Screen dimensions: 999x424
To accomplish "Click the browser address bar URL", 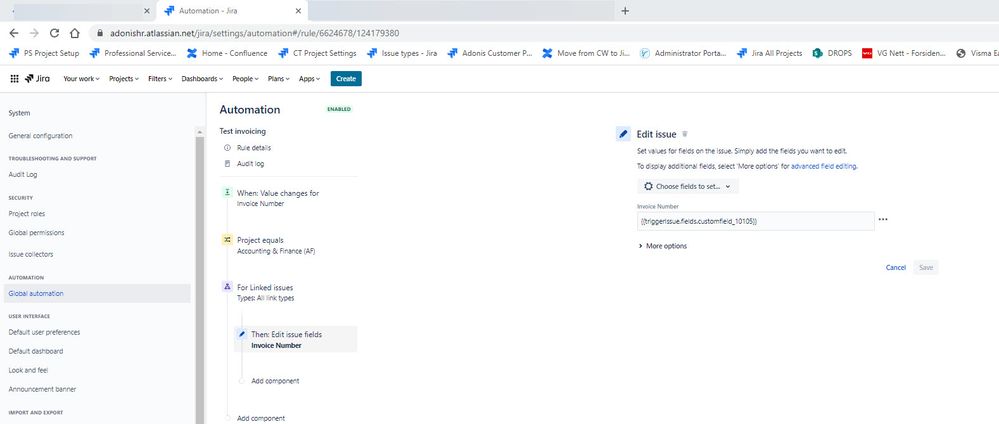I will 254,33.
